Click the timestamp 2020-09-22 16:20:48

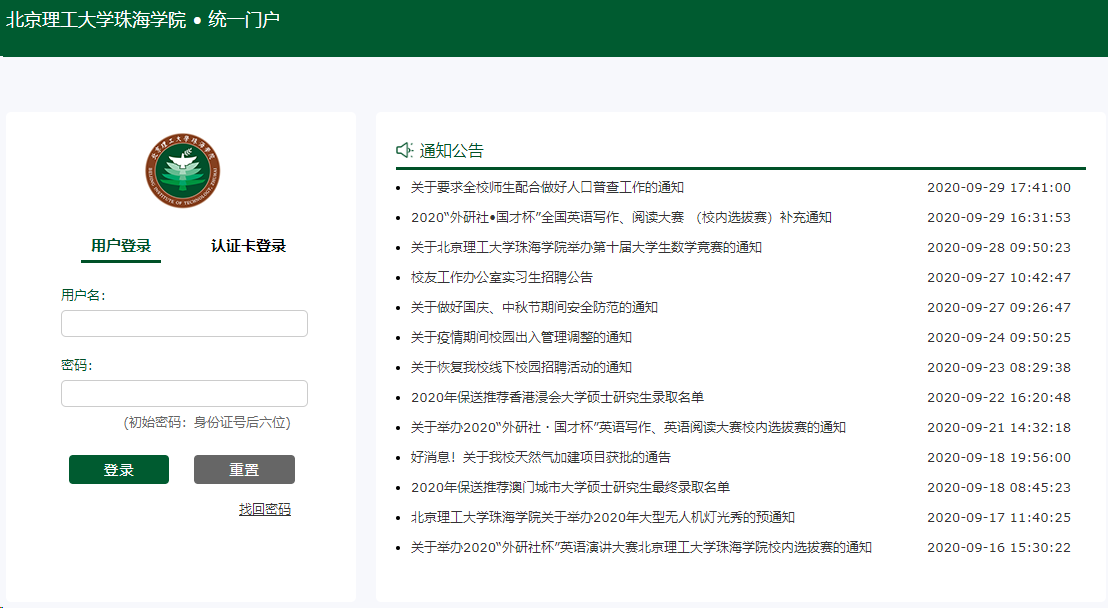point(999,397)
